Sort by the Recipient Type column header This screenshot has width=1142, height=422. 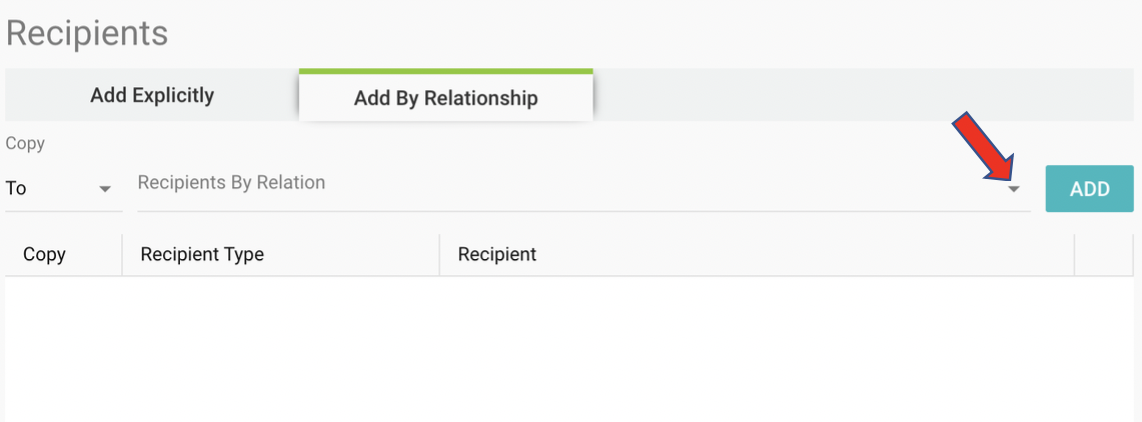[x=202, y=254]
